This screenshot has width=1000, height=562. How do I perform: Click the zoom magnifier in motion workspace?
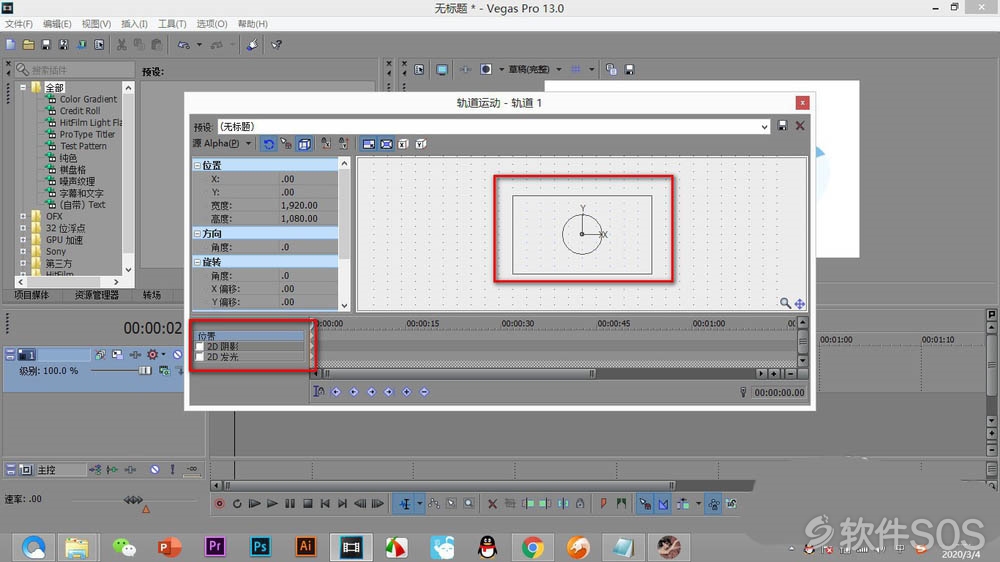click(x=785, y=303)
